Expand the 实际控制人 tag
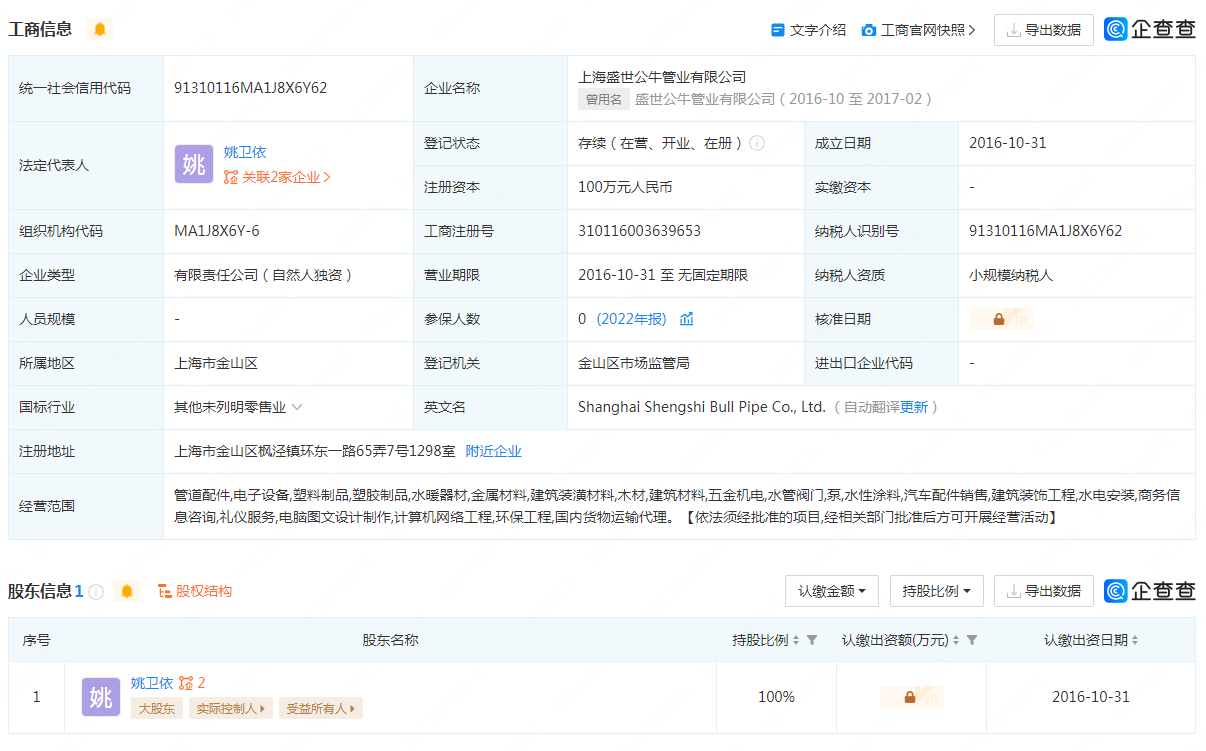 [x=231, y=709]
